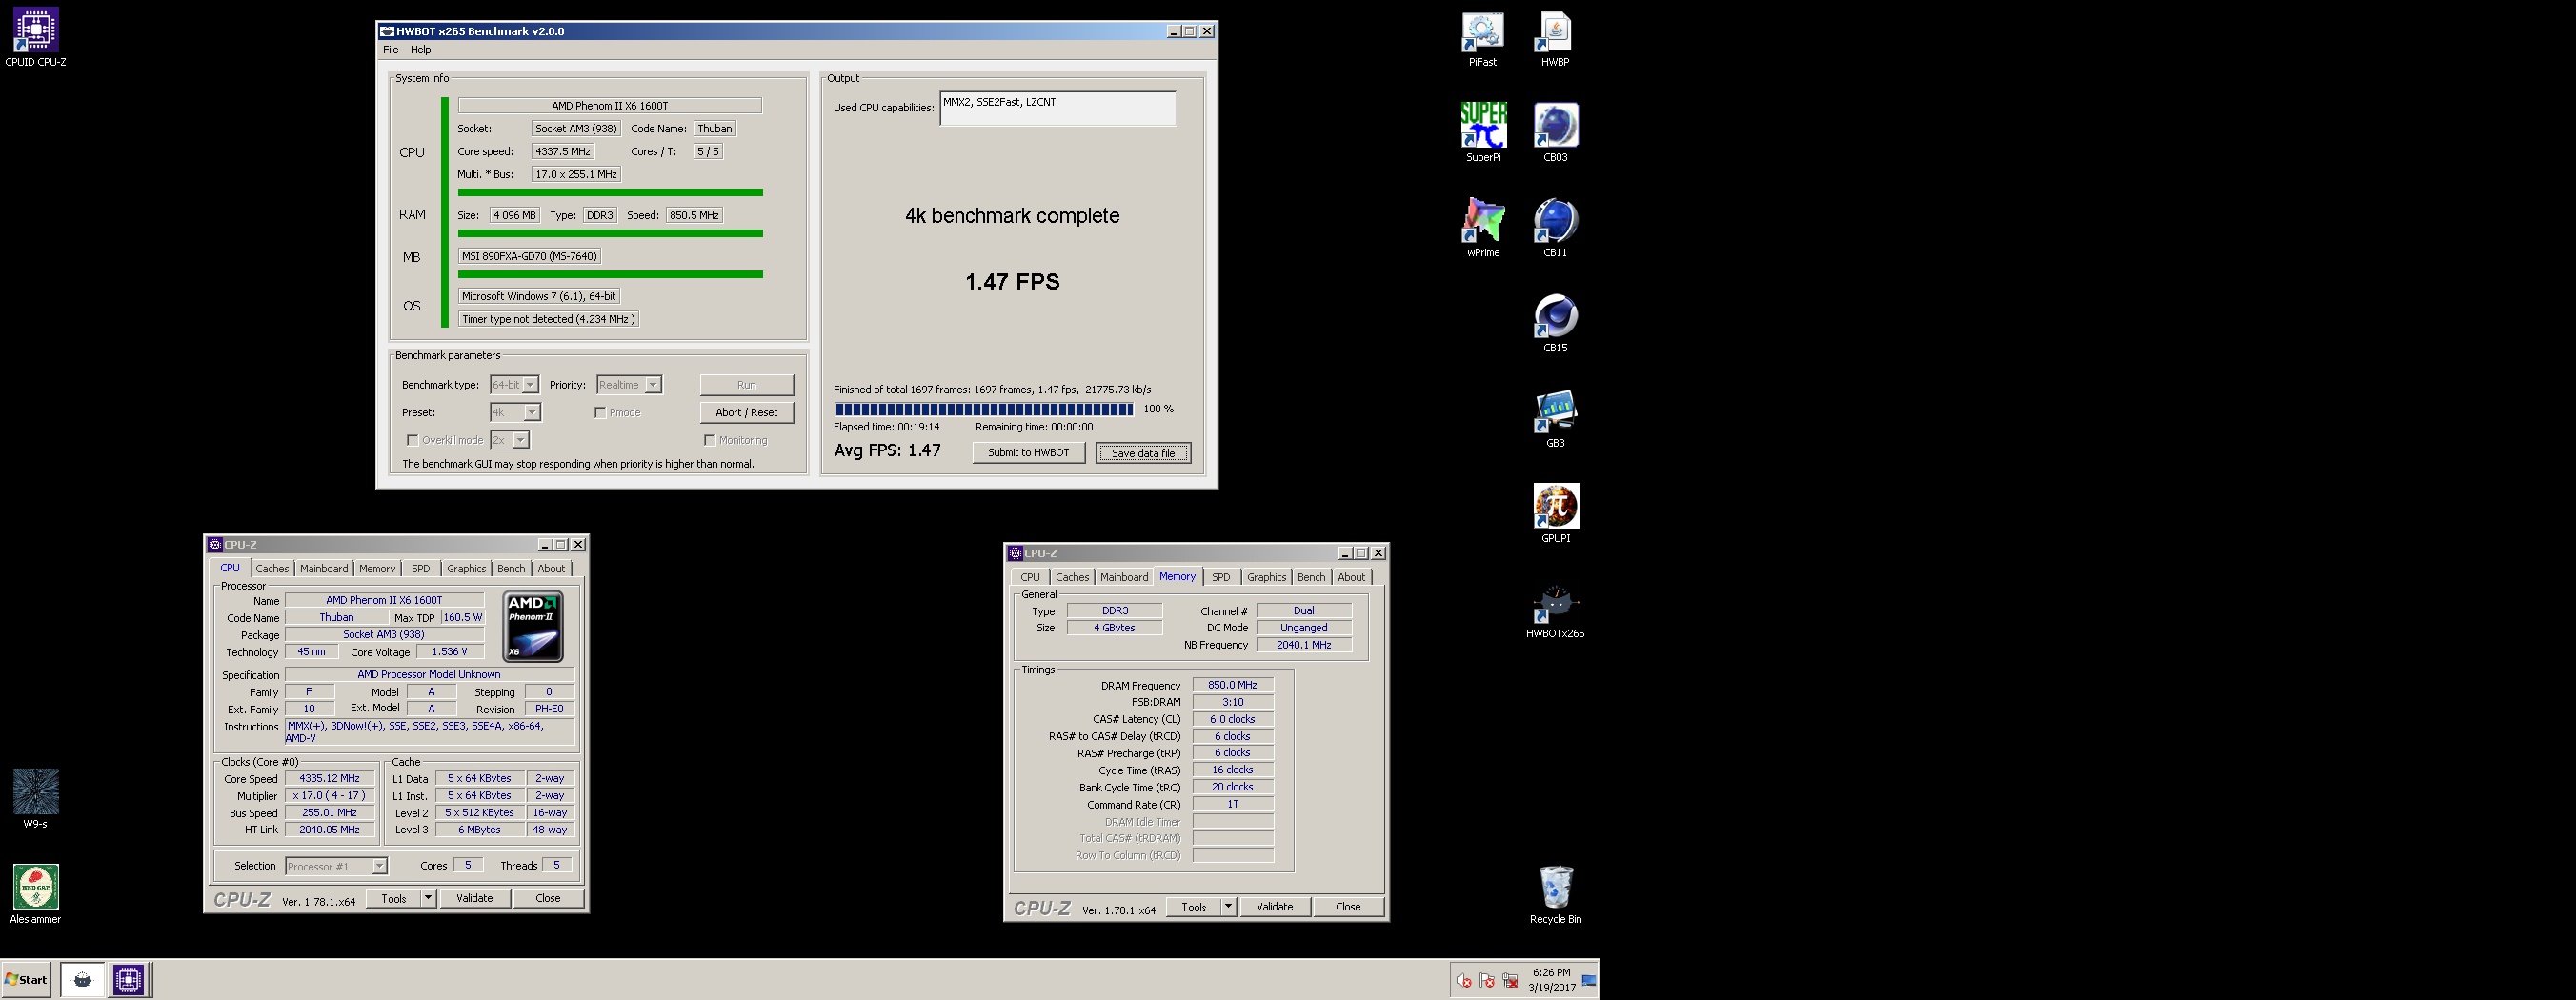Viewport: 2576px width, 1000px height.
Task: Click the Core Speed 4335.12 MHz field
Action: coord(329,778)
